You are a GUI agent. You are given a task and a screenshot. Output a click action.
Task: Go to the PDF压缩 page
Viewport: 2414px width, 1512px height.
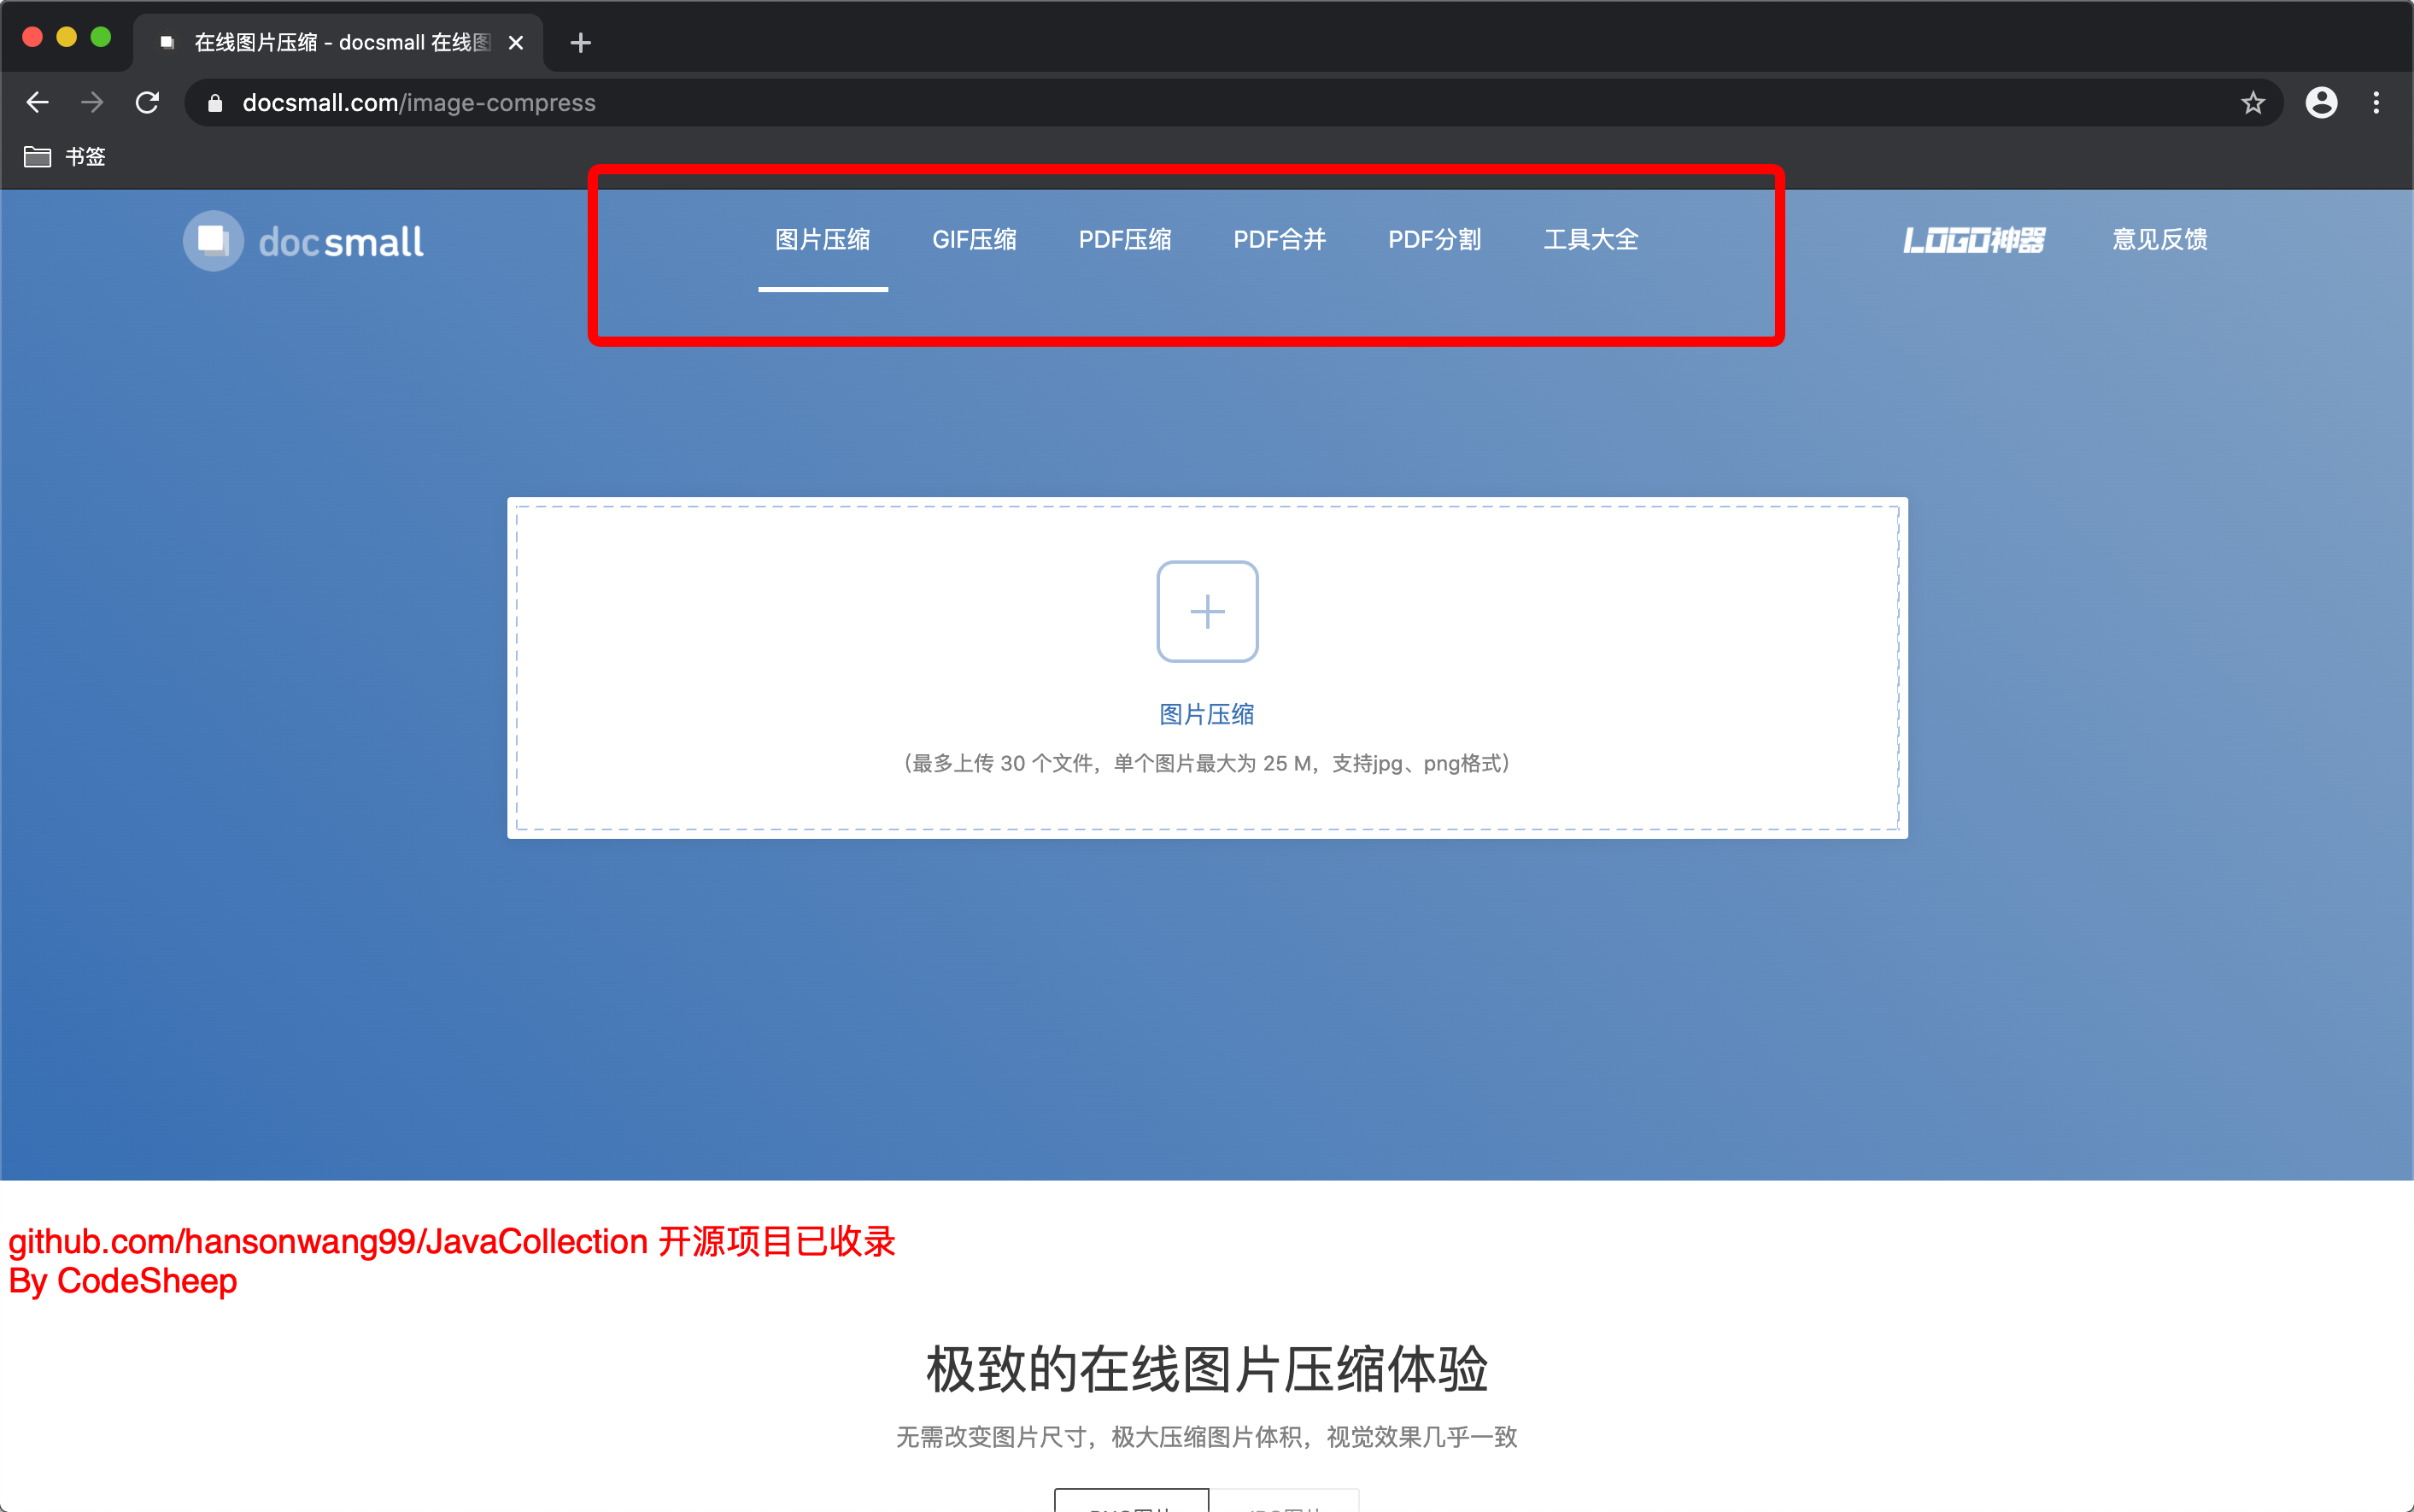1124,240
